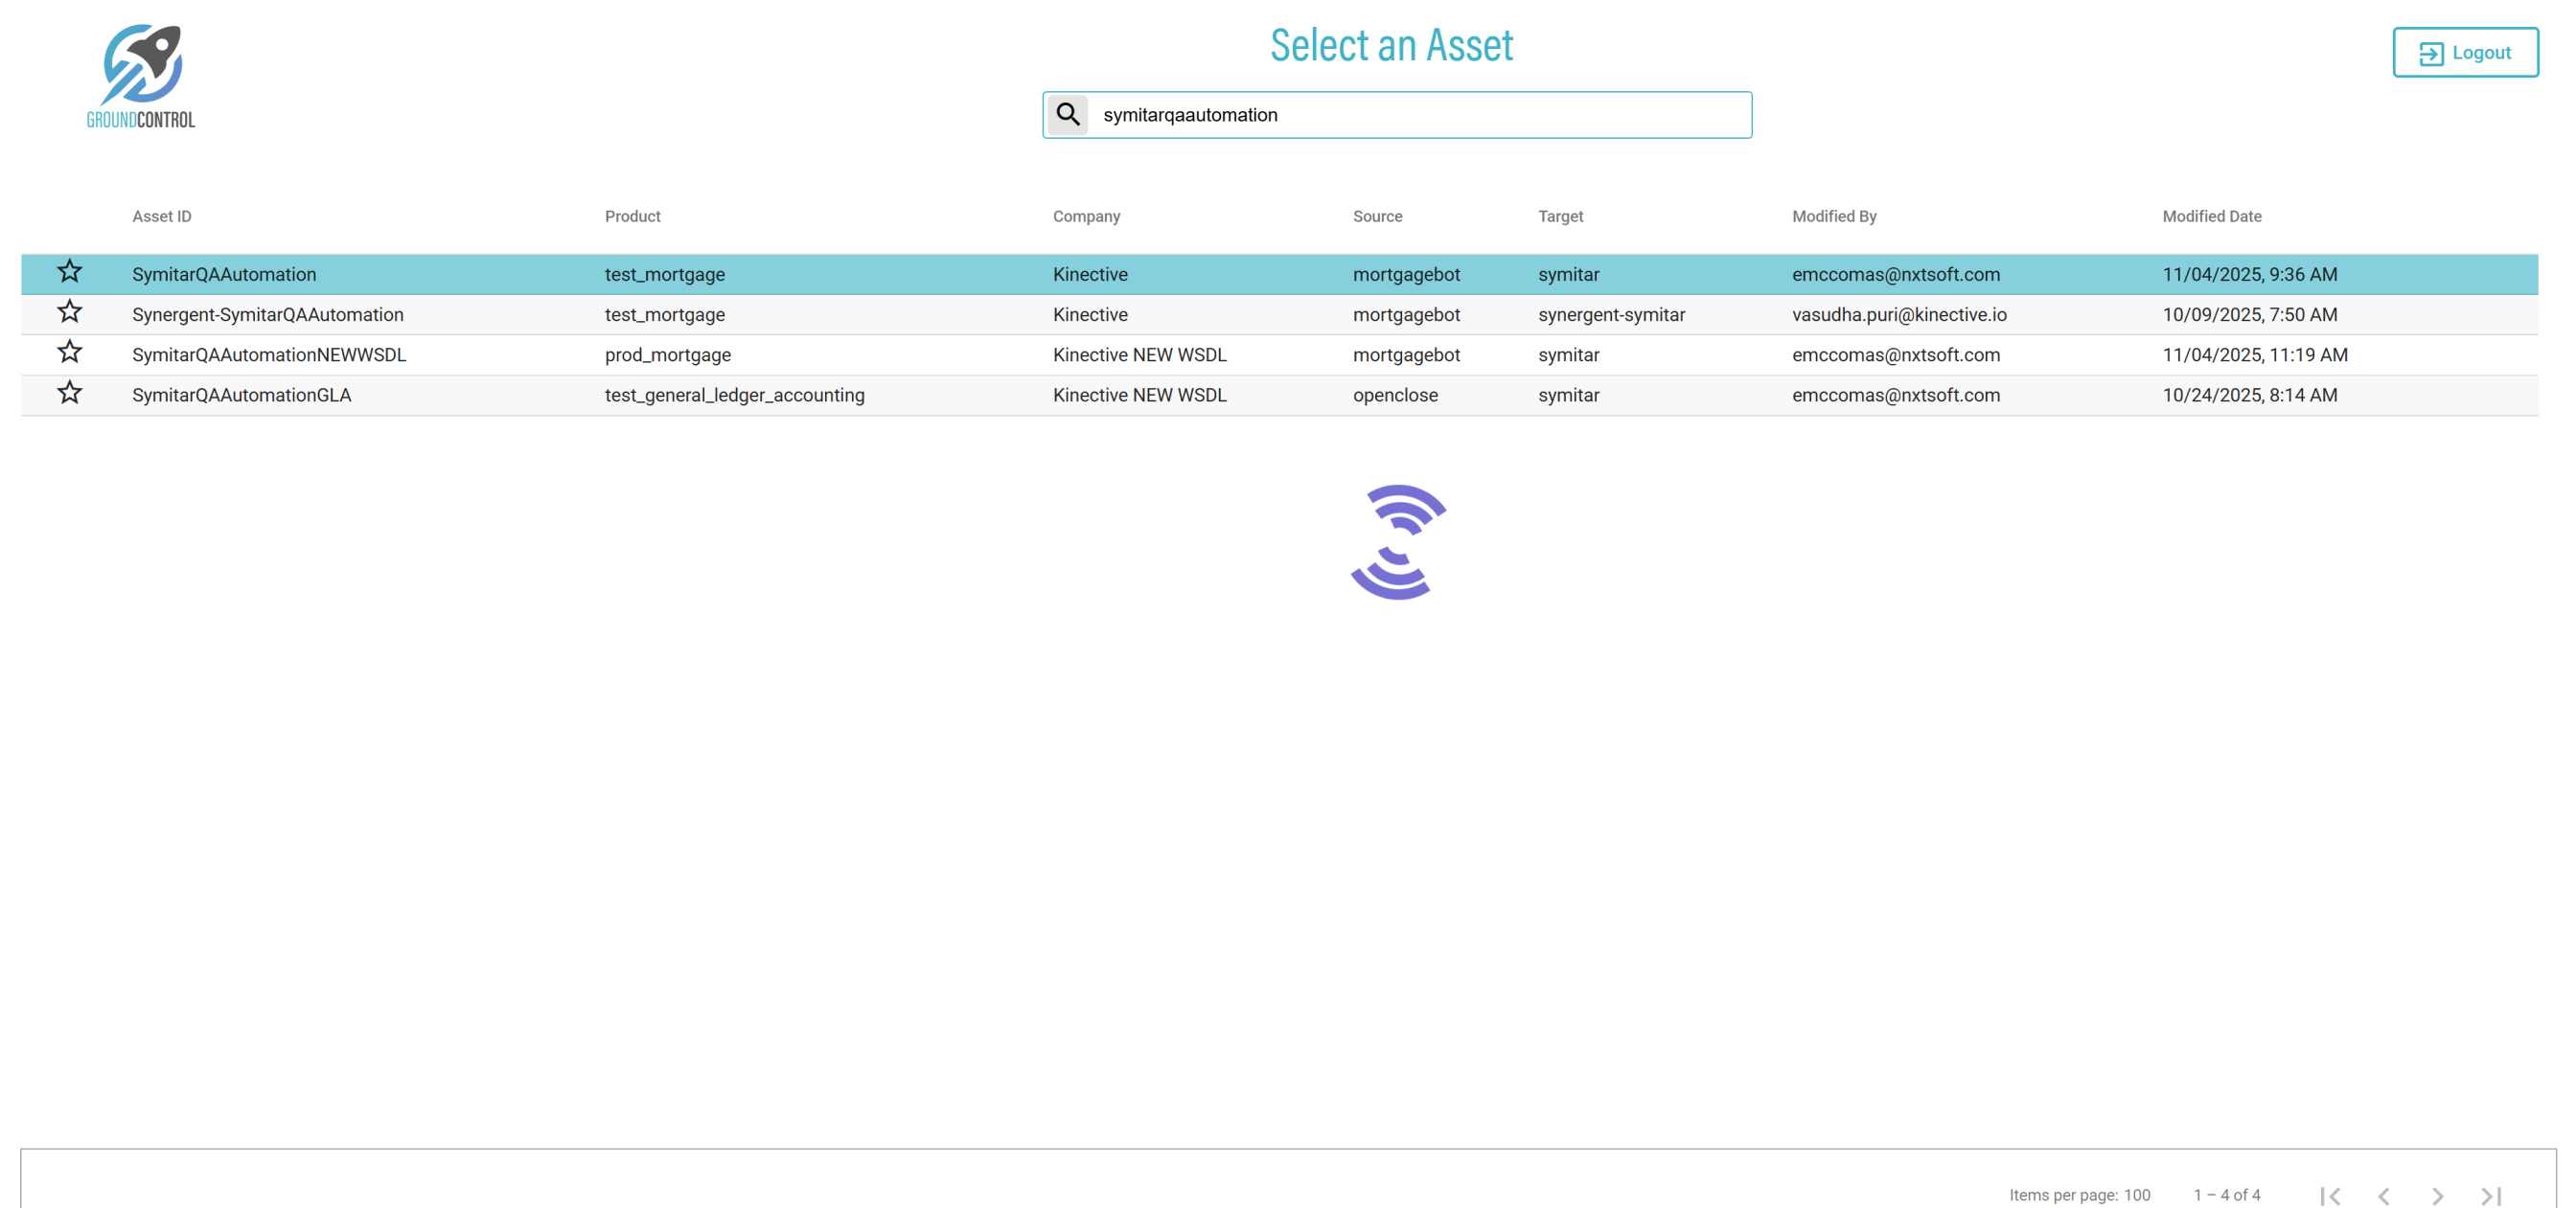Viewport: 2576px width, 1208px height.
Task: Go to first page pagination icon
Action: click(2330, 1195)
